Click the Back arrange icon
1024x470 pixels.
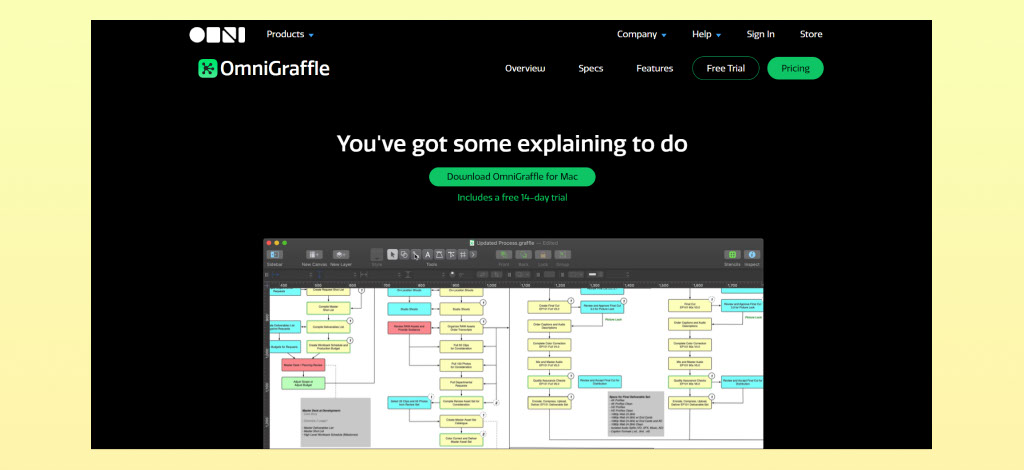524,255
